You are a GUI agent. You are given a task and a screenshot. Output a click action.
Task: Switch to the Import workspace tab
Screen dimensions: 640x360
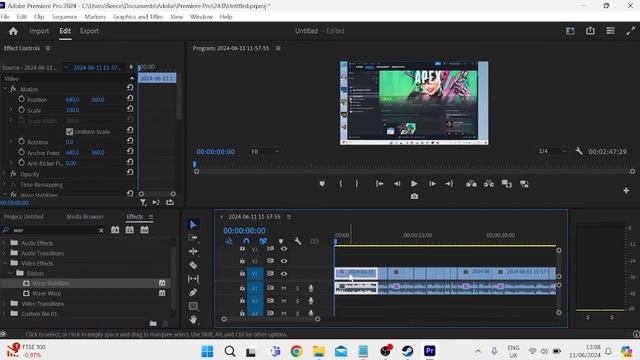[x=39, y=31]
